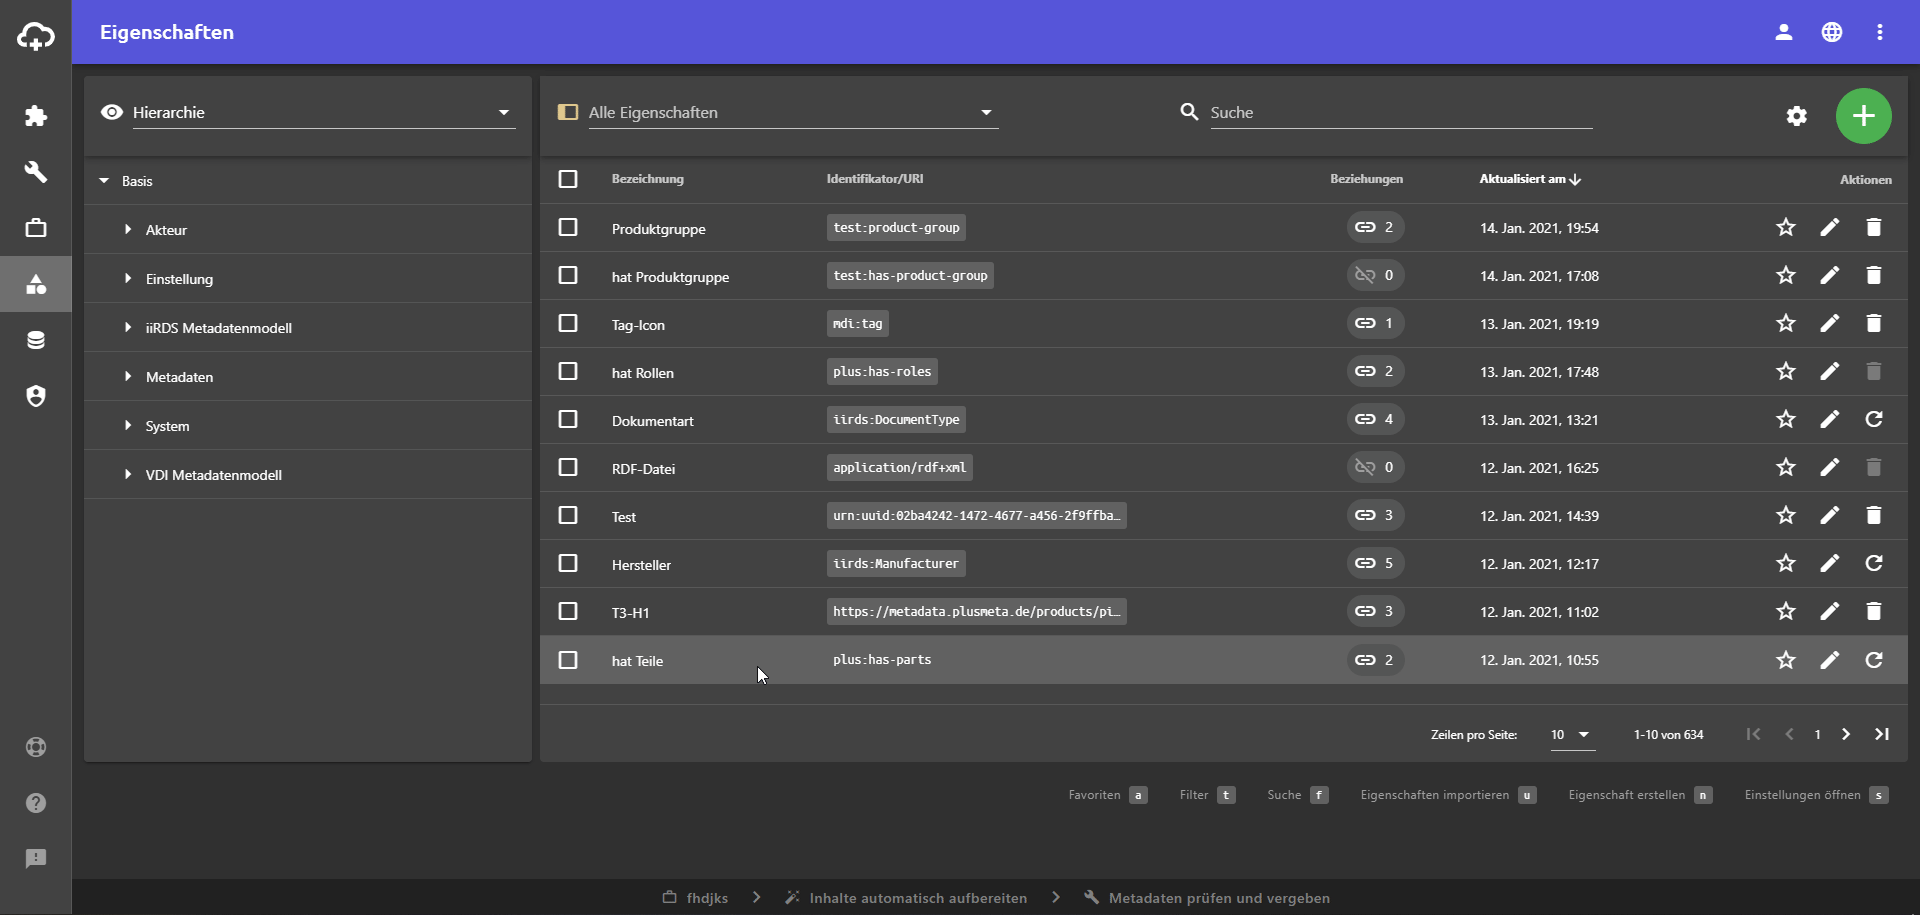Viewport: 1920px width, 915px height.
Task: Check the Test row checkbox
Action: 568,516
